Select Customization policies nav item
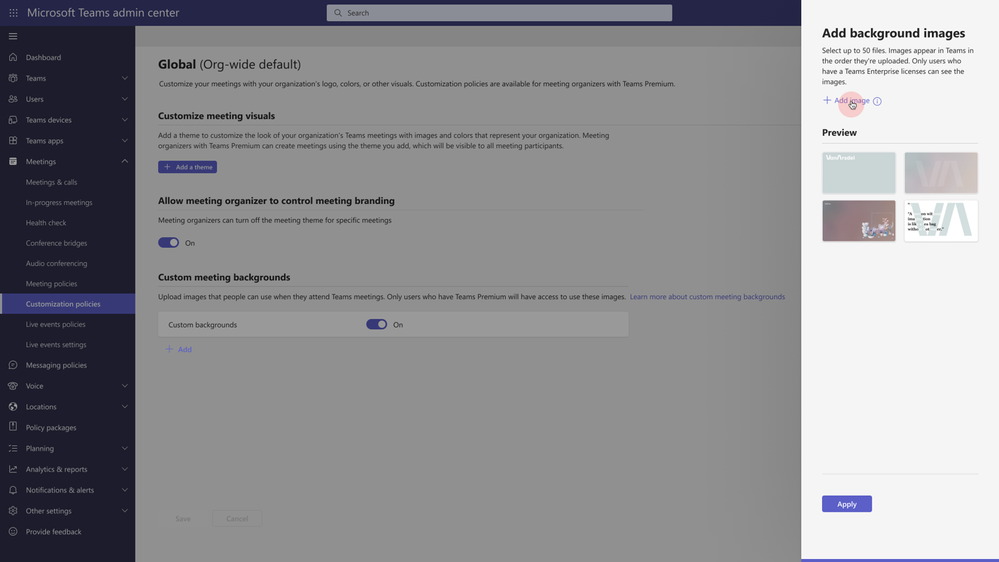This screenshot has height=562, width=999. click(68, 304)
